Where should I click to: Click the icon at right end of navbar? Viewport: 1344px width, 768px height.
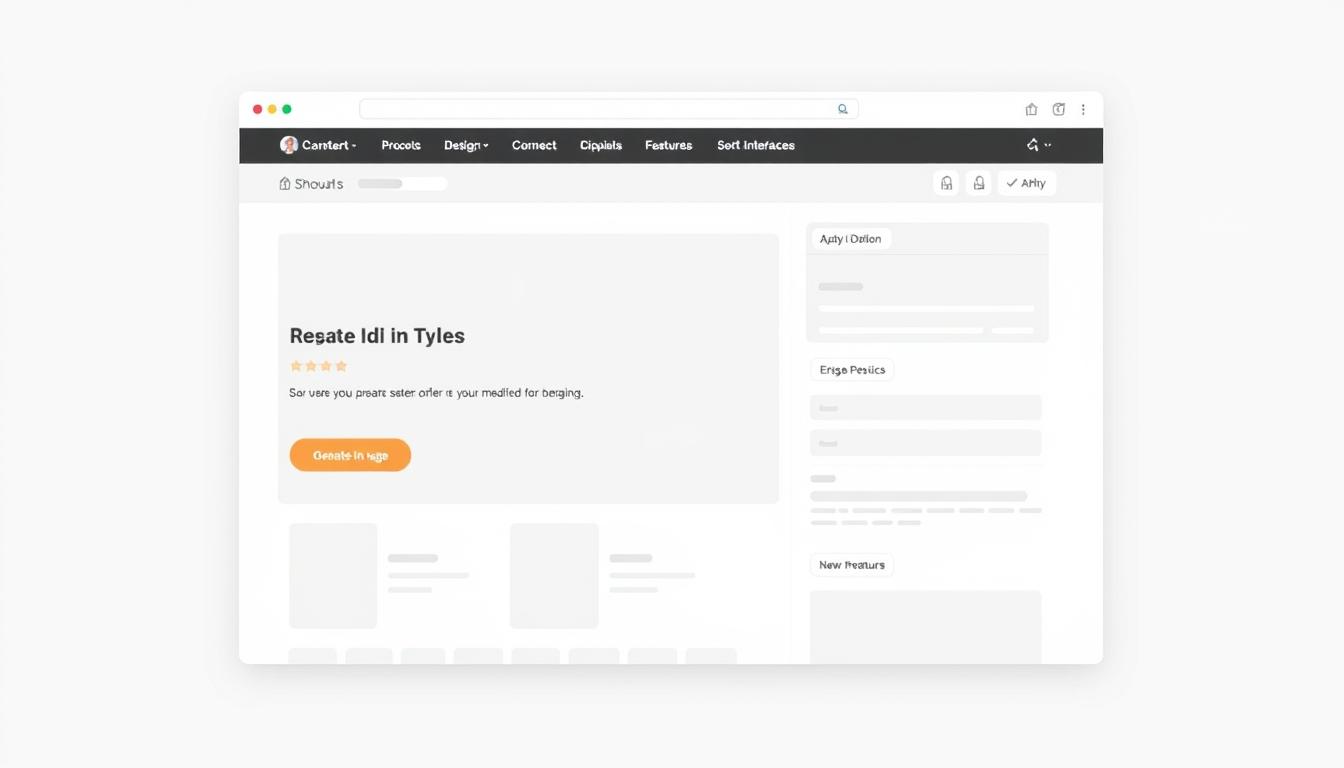(x=1033, y=145)
